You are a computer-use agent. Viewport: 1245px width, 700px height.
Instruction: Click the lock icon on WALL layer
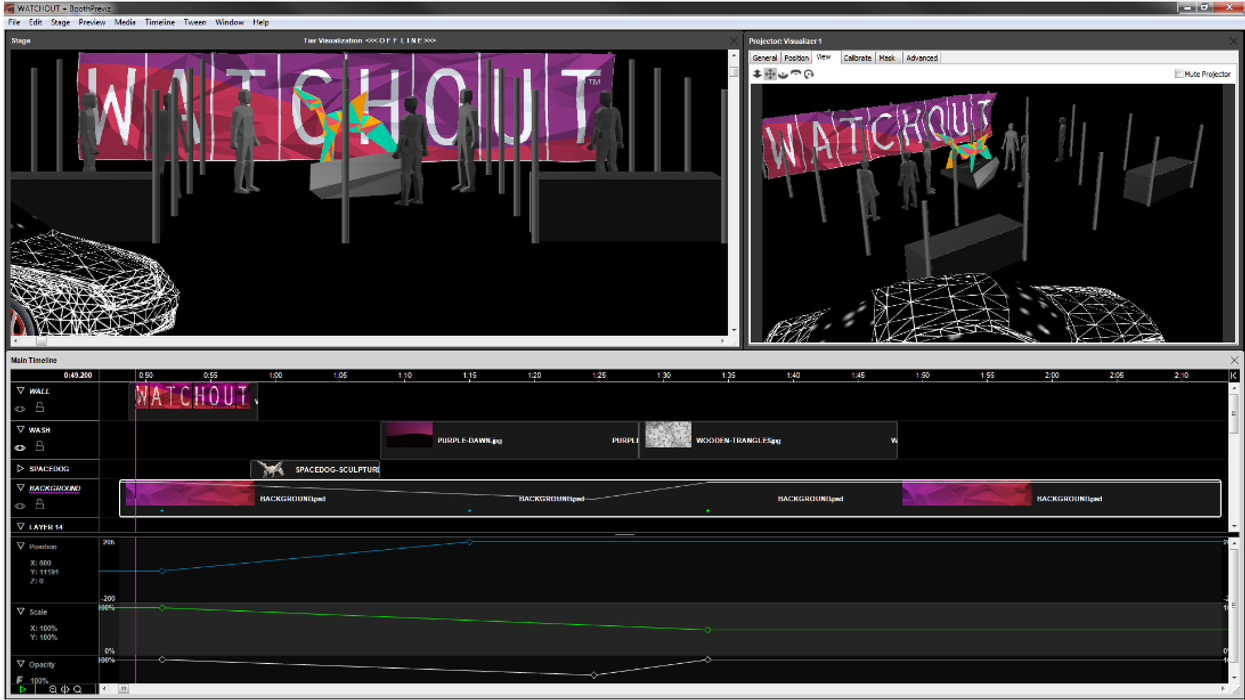tap(40, 408)
